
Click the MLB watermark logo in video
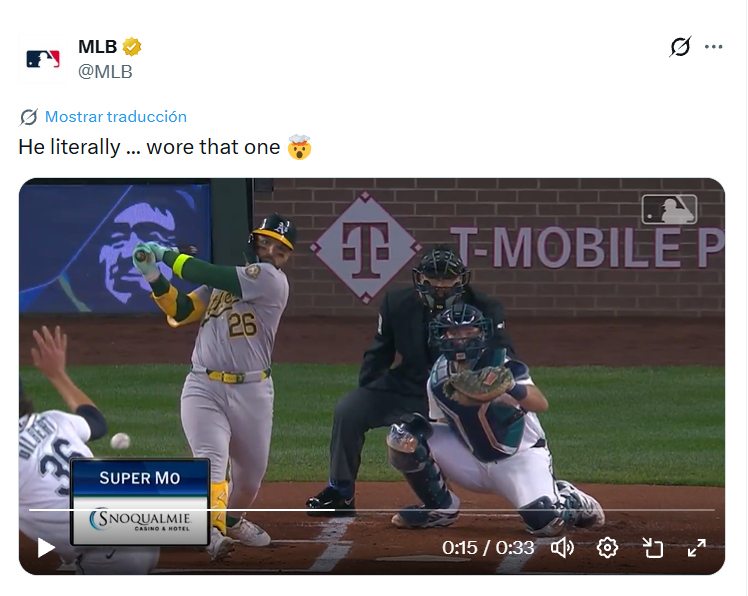tap(669, 210)
